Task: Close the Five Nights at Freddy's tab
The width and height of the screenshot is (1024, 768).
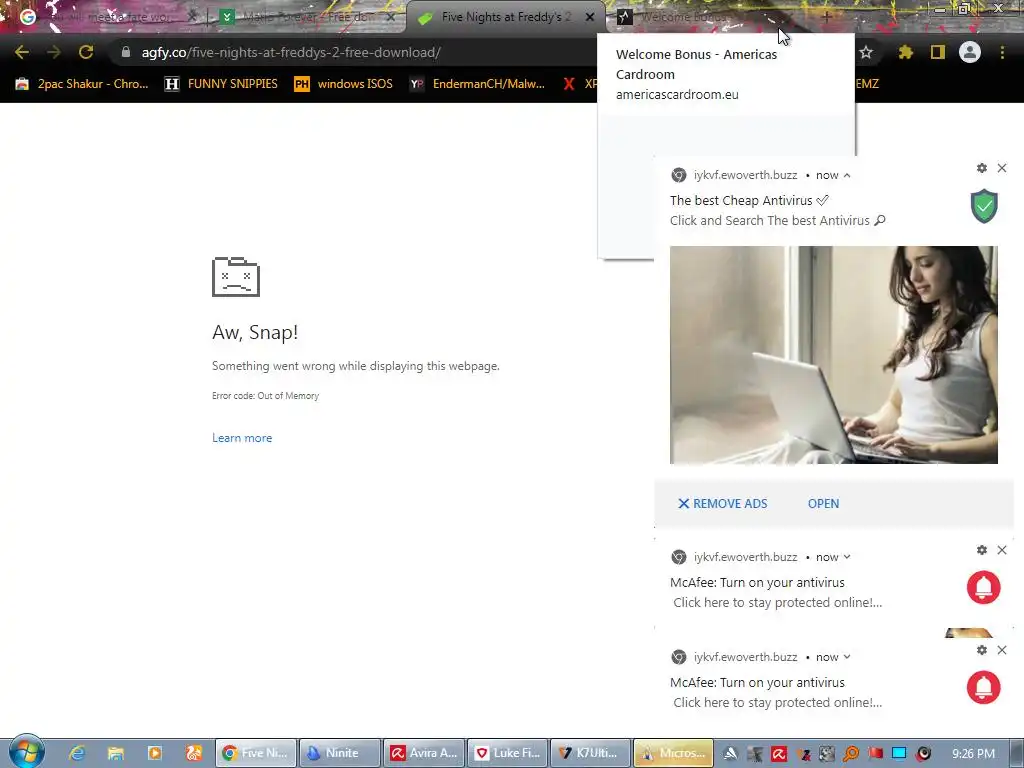Action: pyautogui.click(x=590, y=17)
